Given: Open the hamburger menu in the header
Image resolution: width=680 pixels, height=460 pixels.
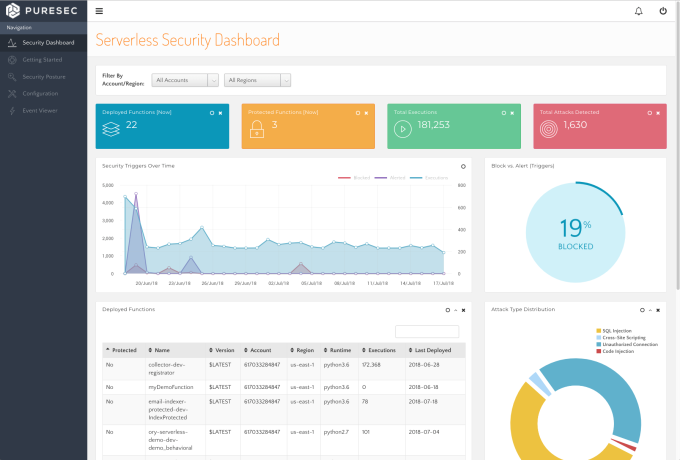Looking at the screenshot, I should (x=99, y=11).
